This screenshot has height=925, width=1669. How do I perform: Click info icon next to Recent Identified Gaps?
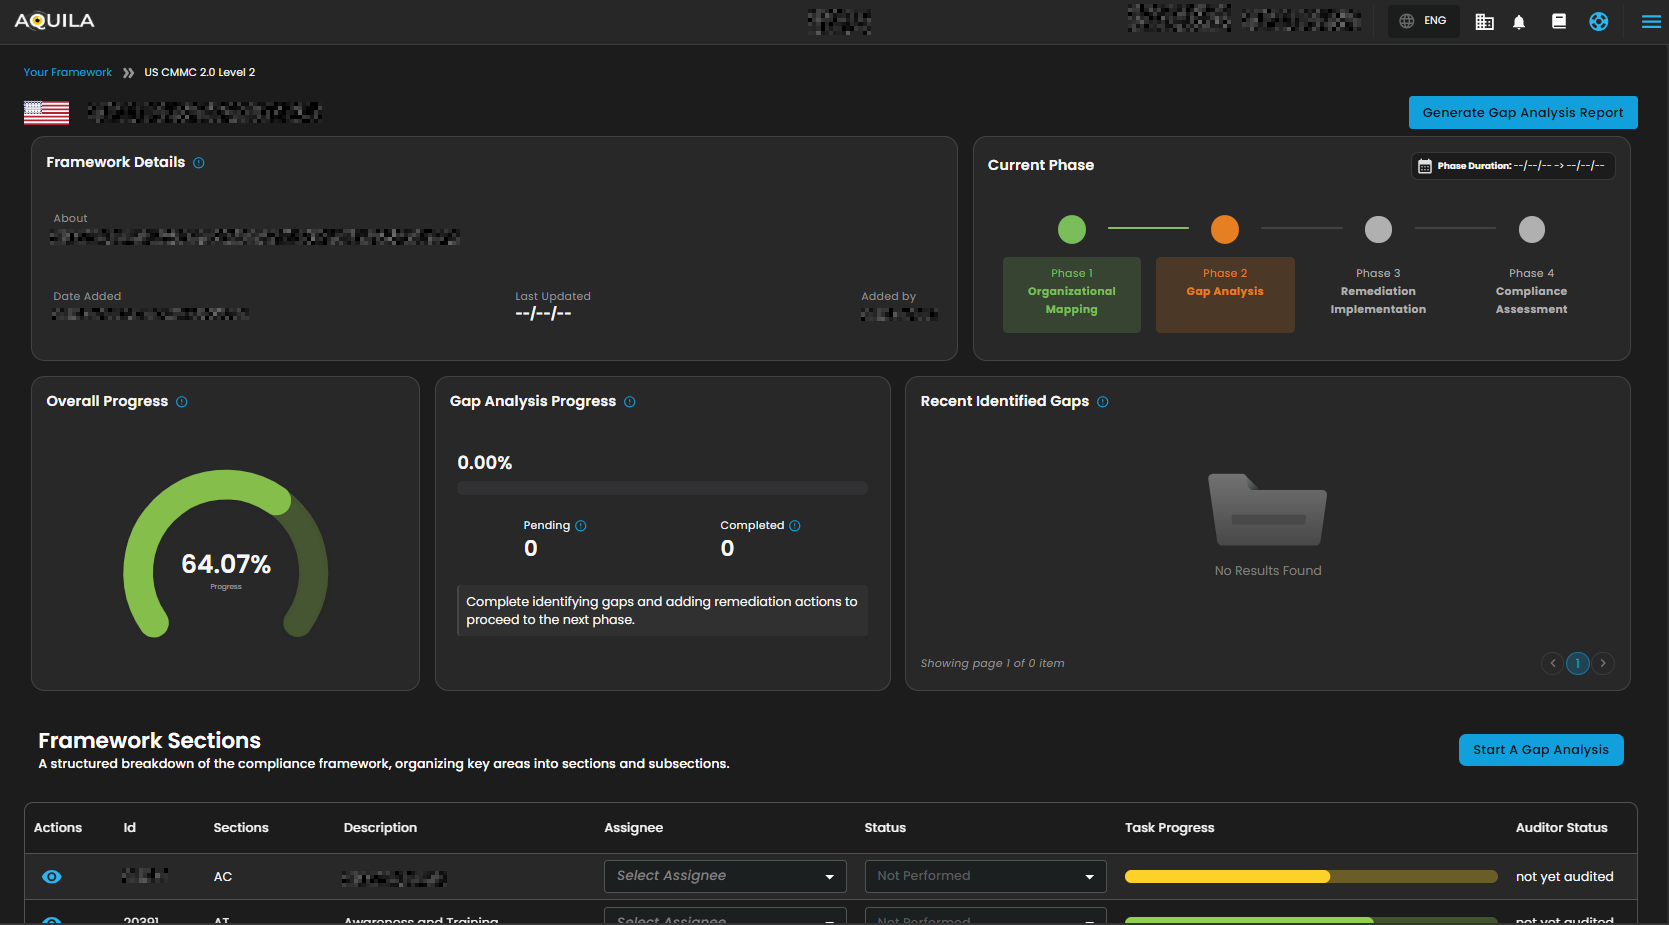1103,402
